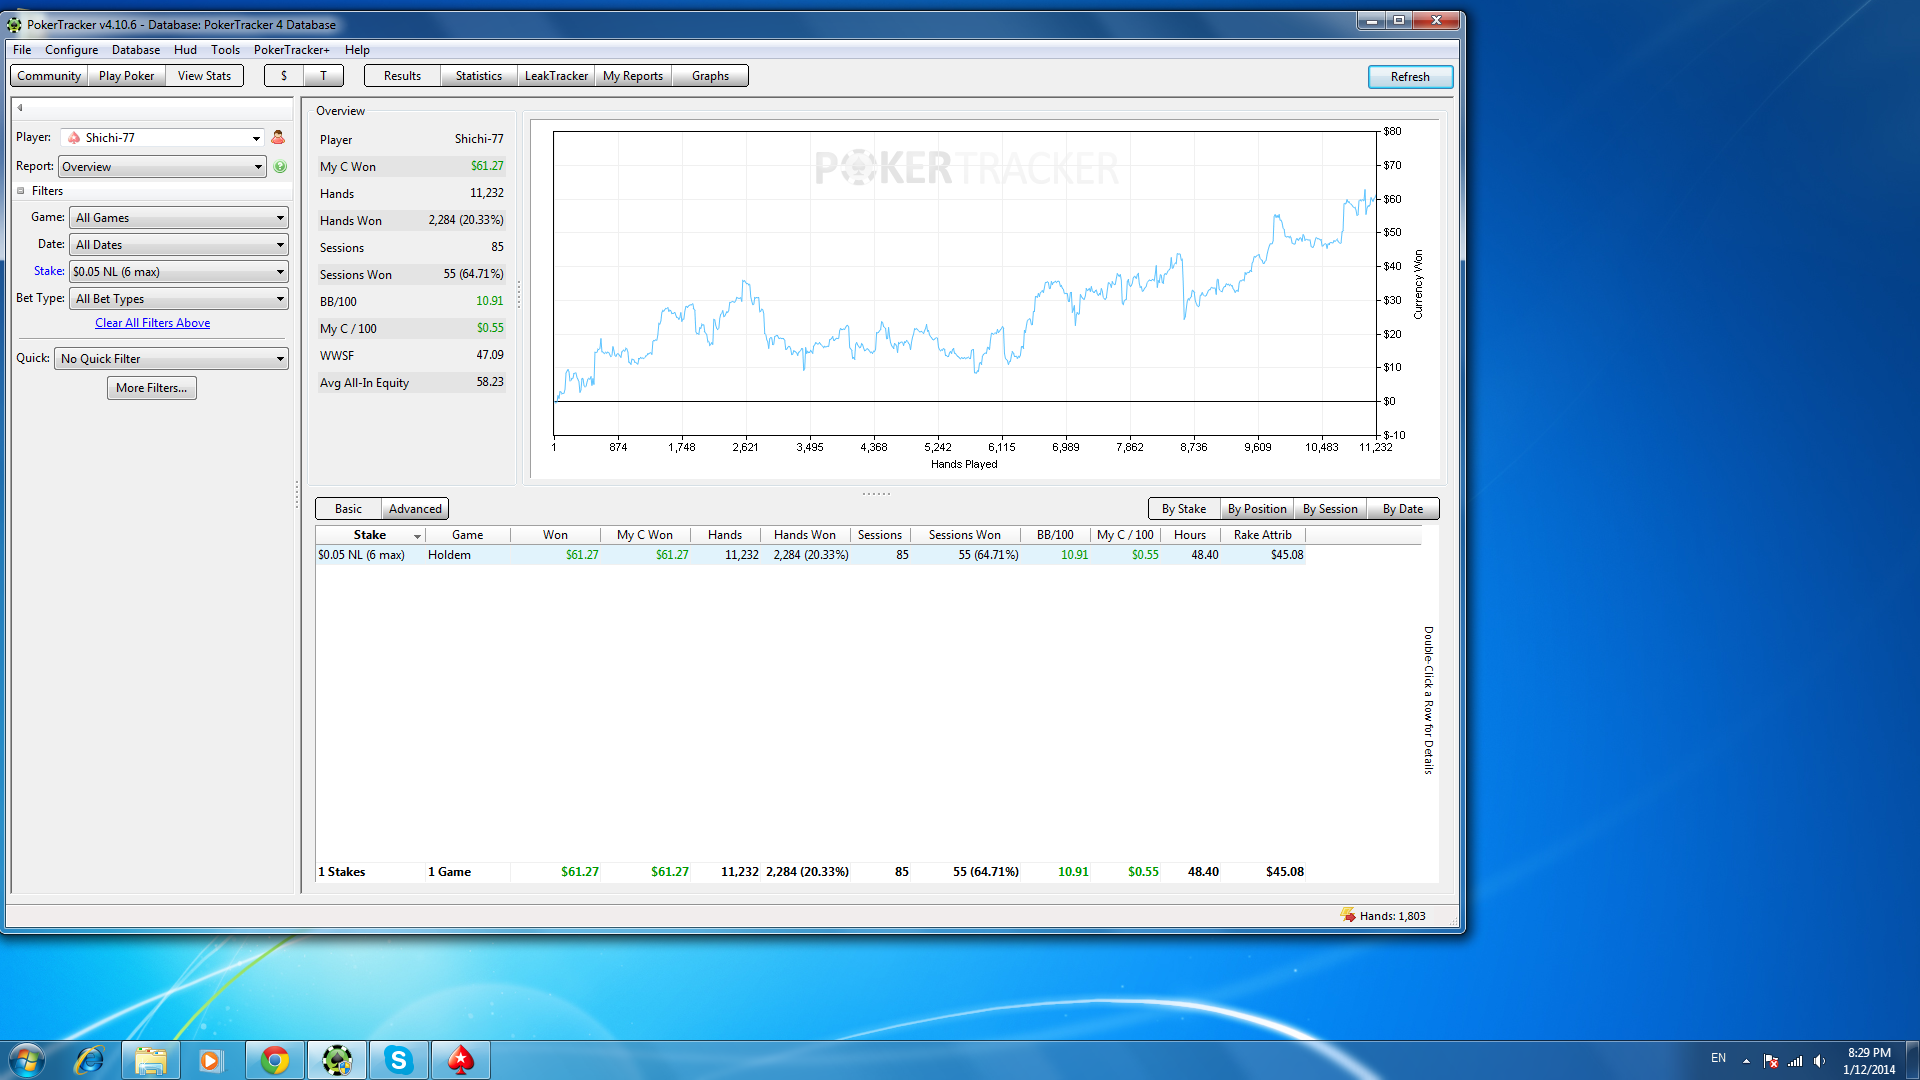Click the player profile icon beside Shichi-77

click(x=278, y=138)
